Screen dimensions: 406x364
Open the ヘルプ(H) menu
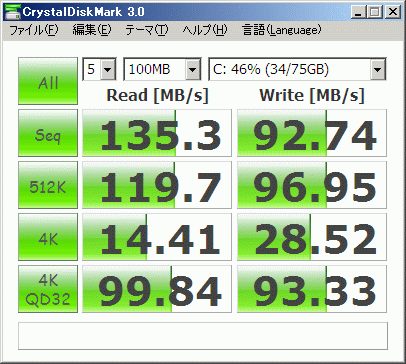205,30
